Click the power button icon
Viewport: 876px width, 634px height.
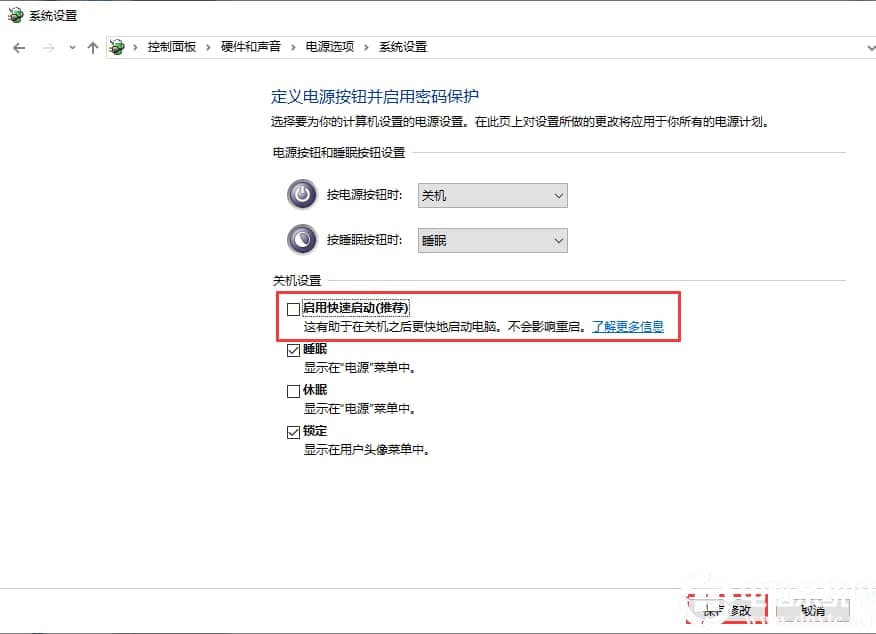pyautogui.click(x=302, y=194)
